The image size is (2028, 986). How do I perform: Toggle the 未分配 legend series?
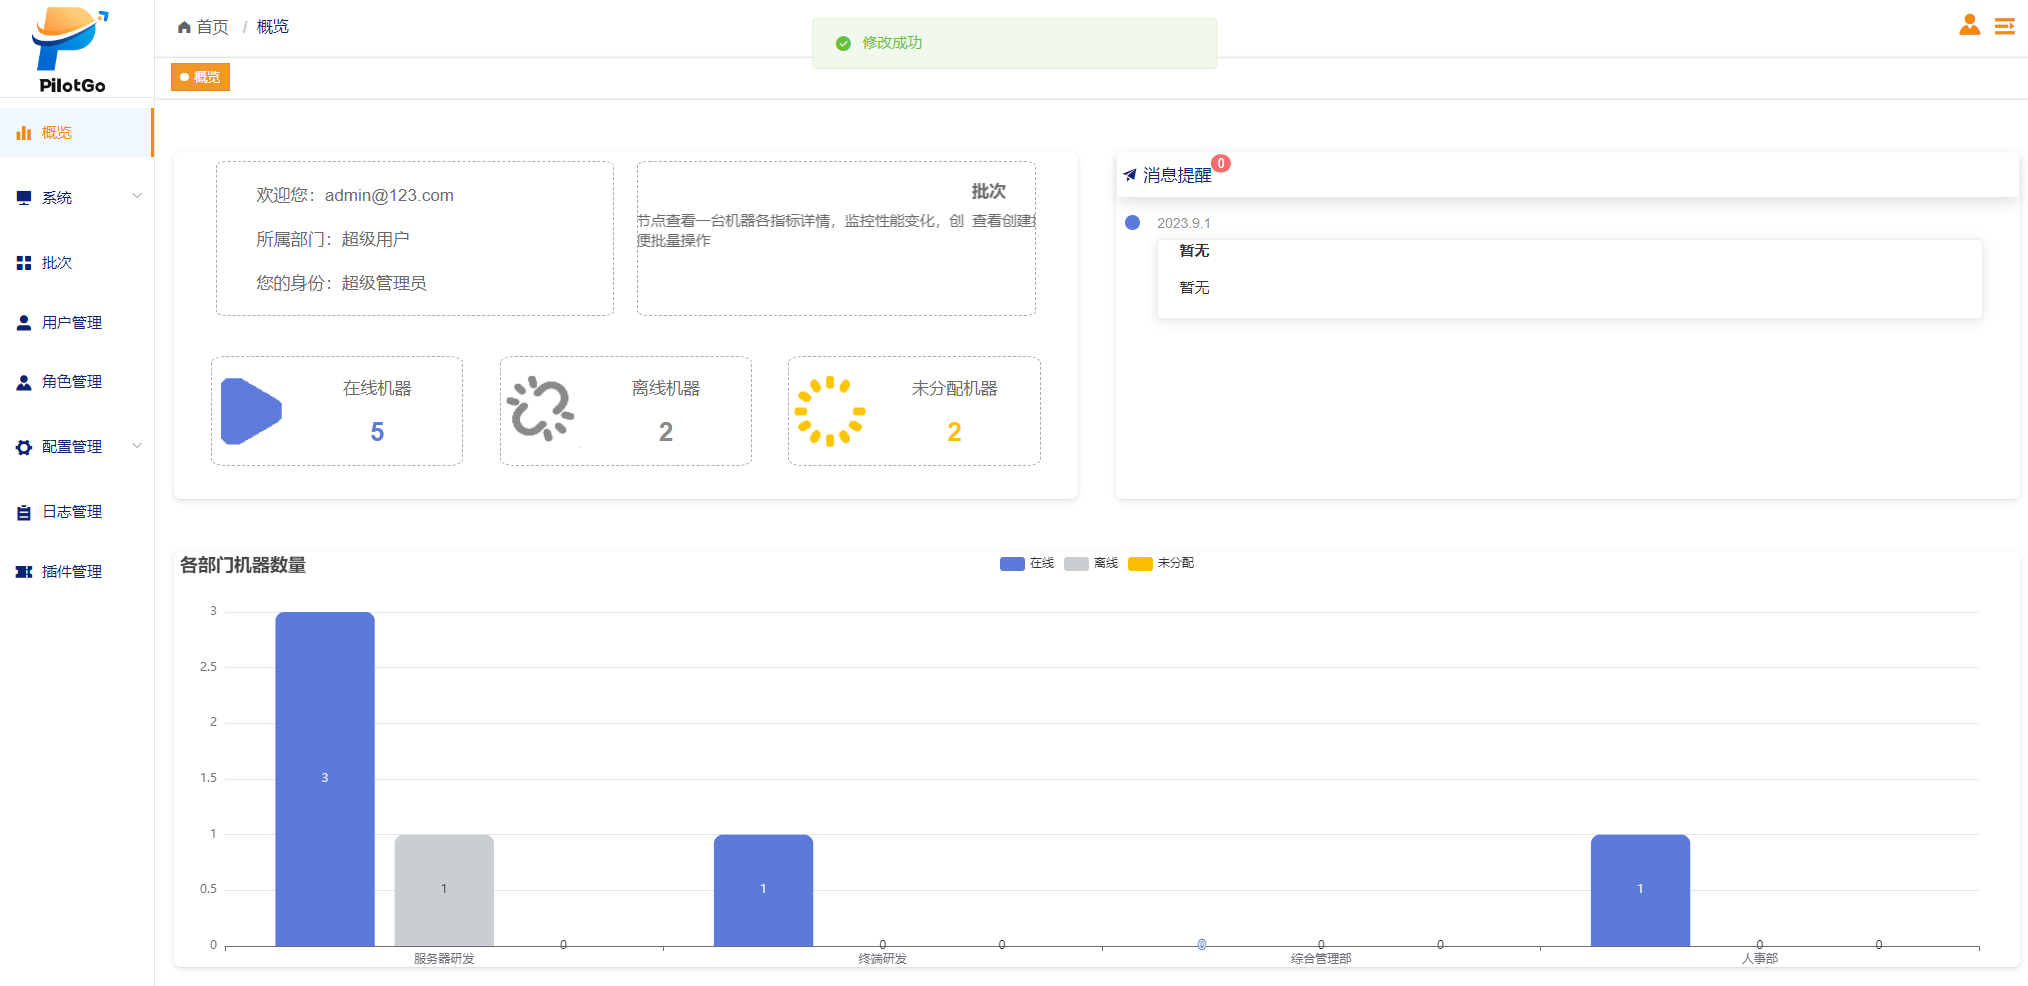click(x=1140, y=564)
